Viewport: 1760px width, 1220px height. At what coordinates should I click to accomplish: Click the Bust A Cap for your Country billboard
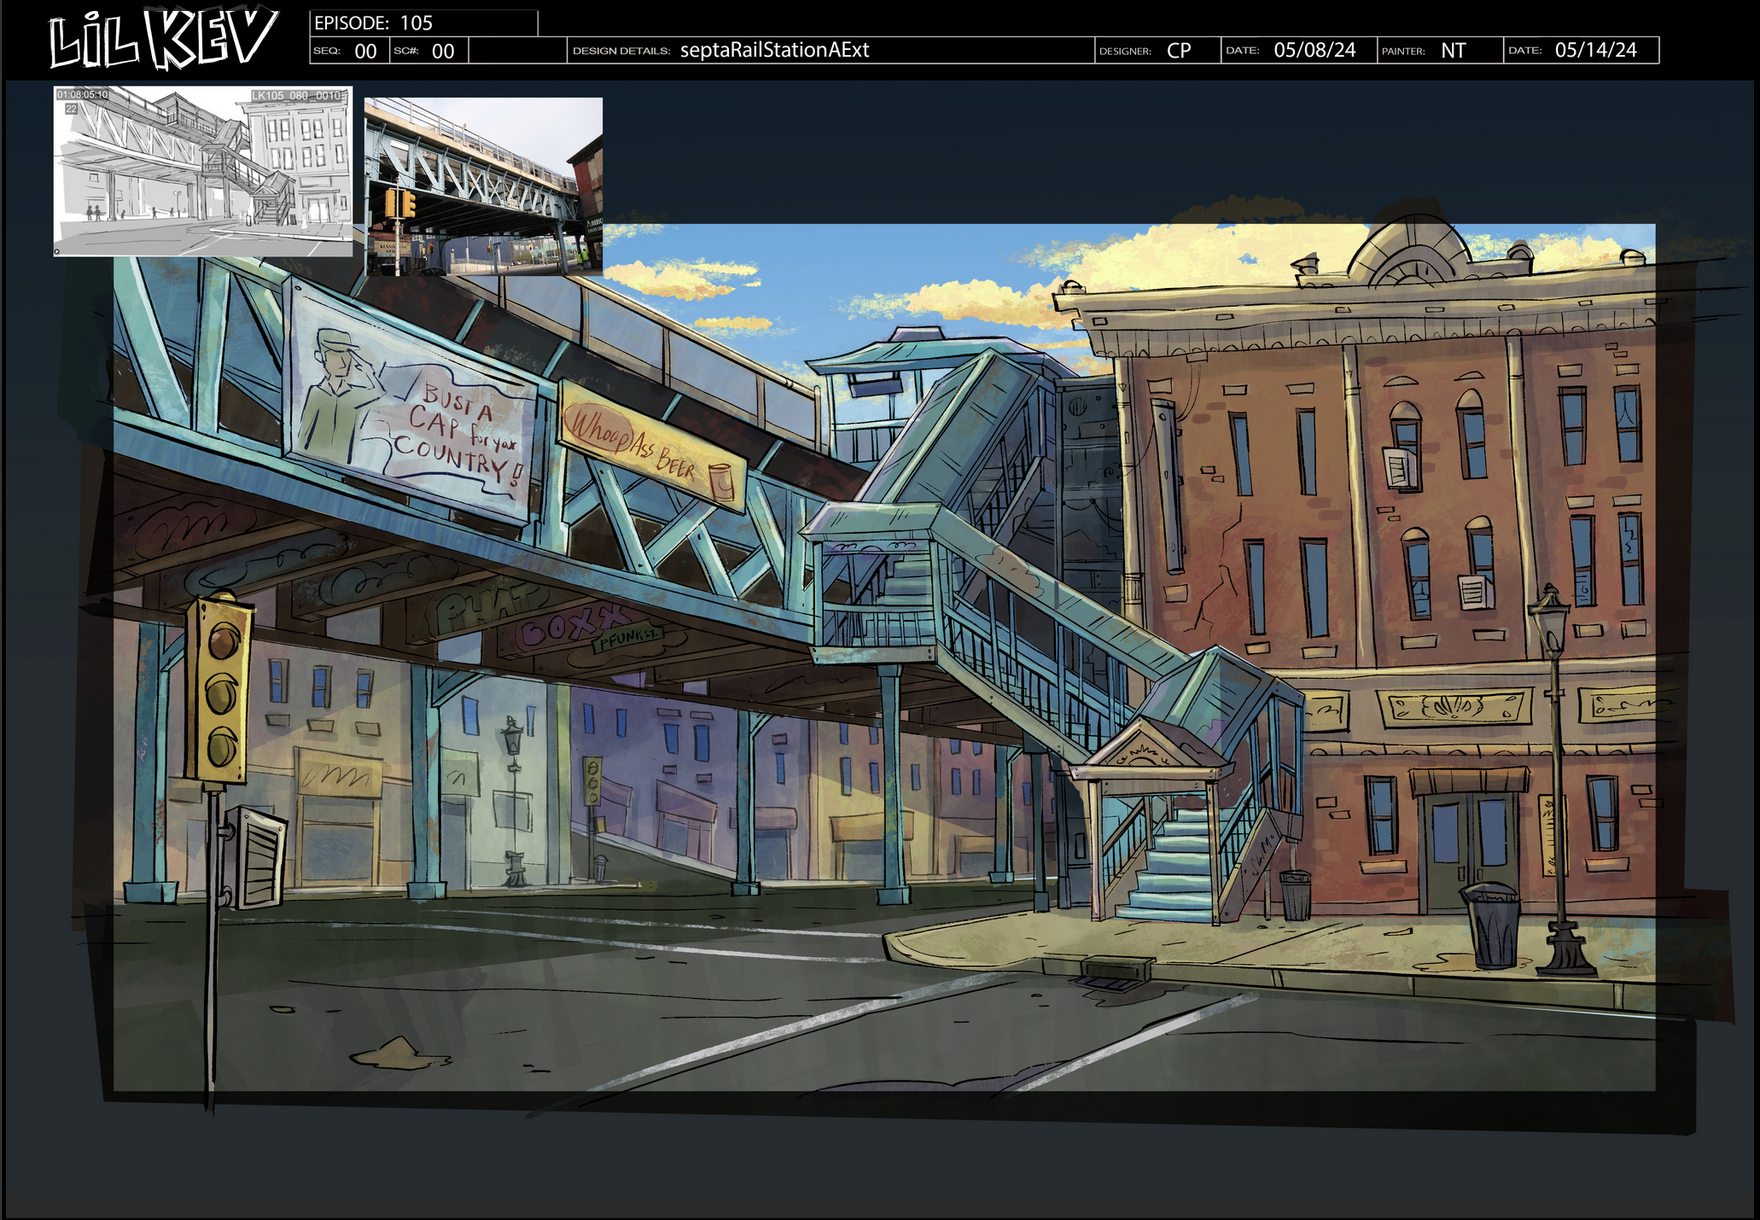coord(410,402)
